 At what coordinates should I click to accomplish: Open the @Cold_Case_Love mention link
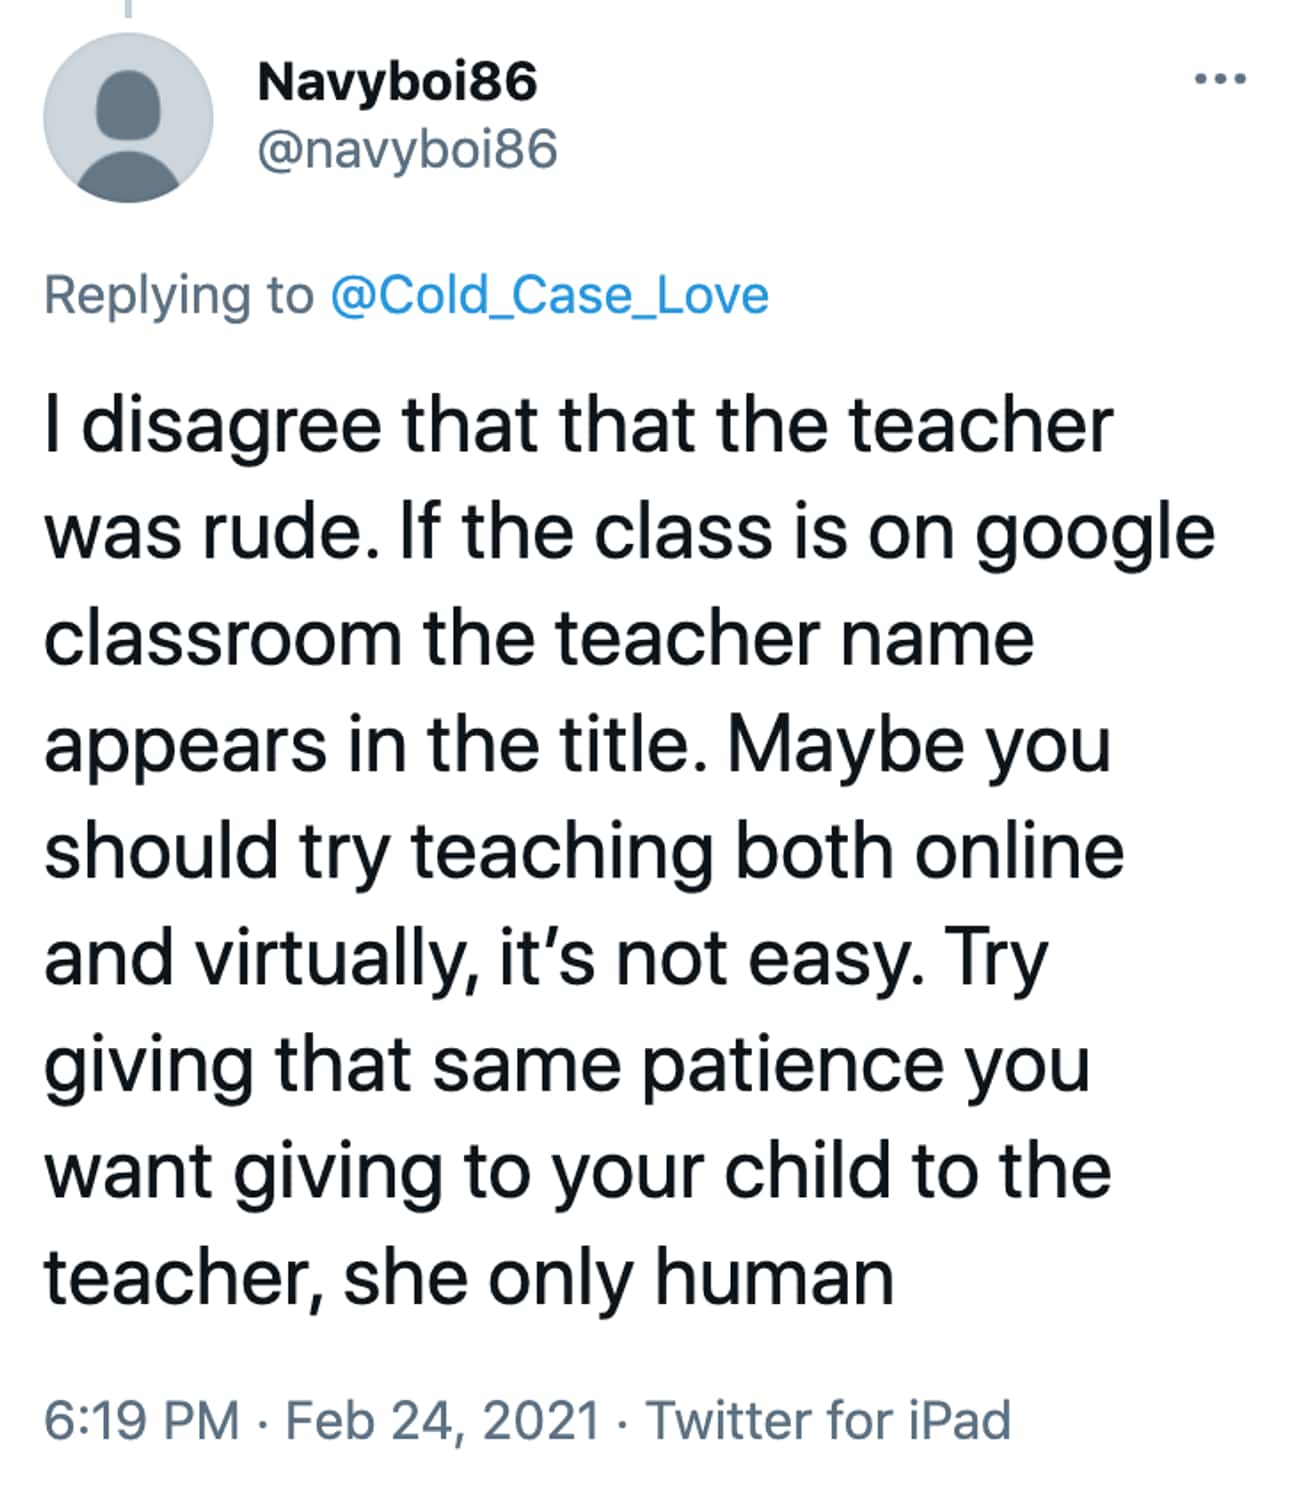549,296
